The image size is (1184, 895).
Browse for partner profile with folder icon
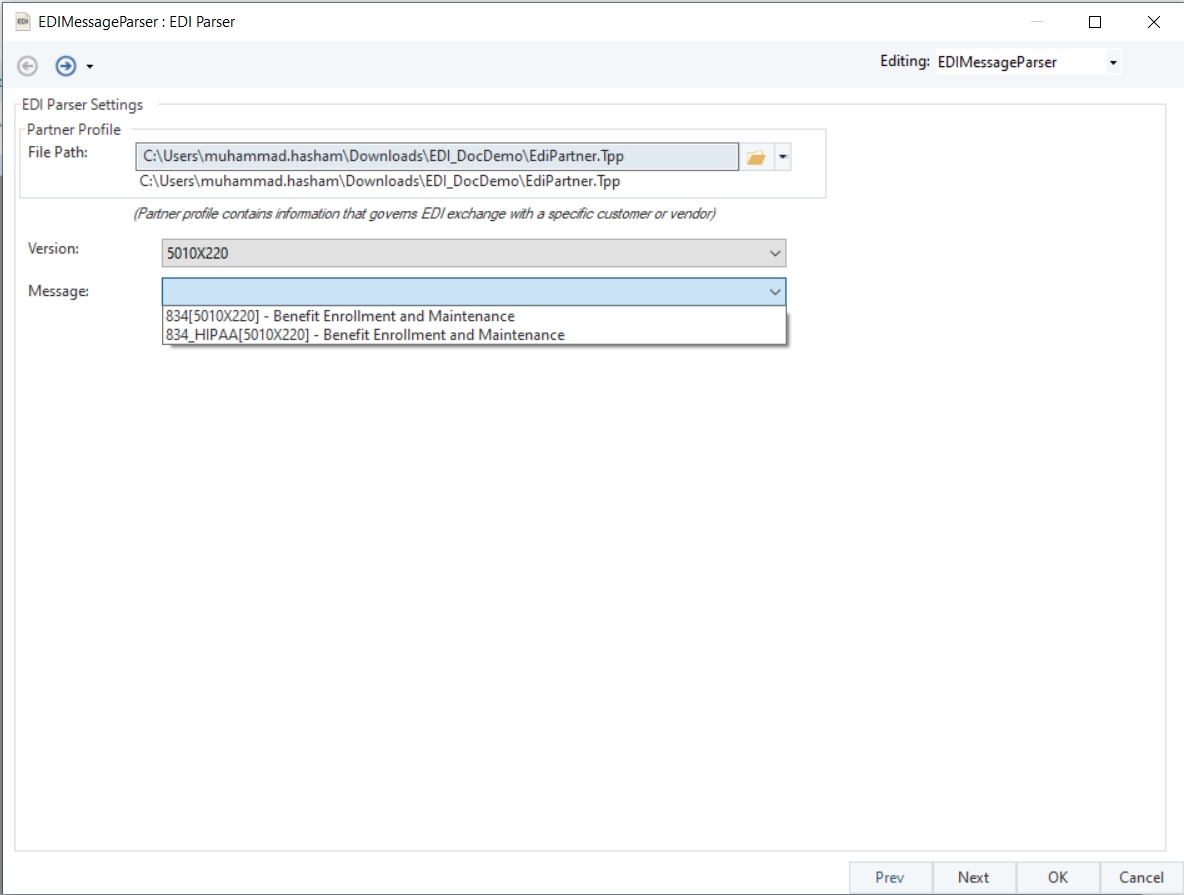(756, 157)
